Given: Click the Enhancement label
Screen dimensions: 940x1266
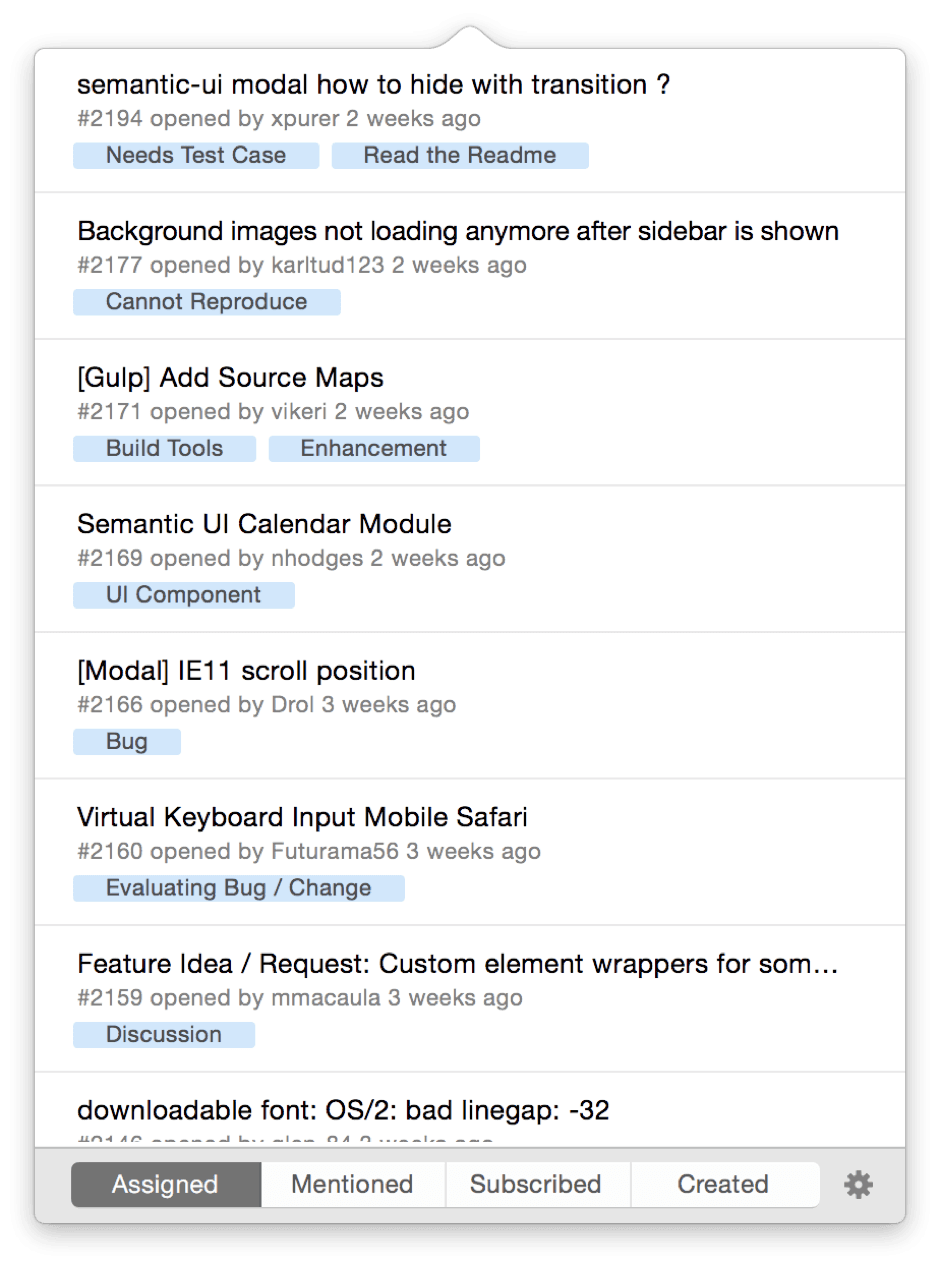Looking at the screenshot, I should 374,449.
